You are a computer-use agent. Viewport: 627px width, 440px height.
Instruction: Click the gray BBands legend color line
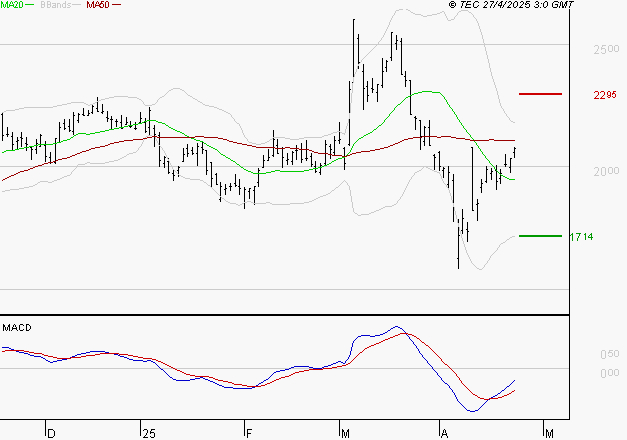pos(78,5)
